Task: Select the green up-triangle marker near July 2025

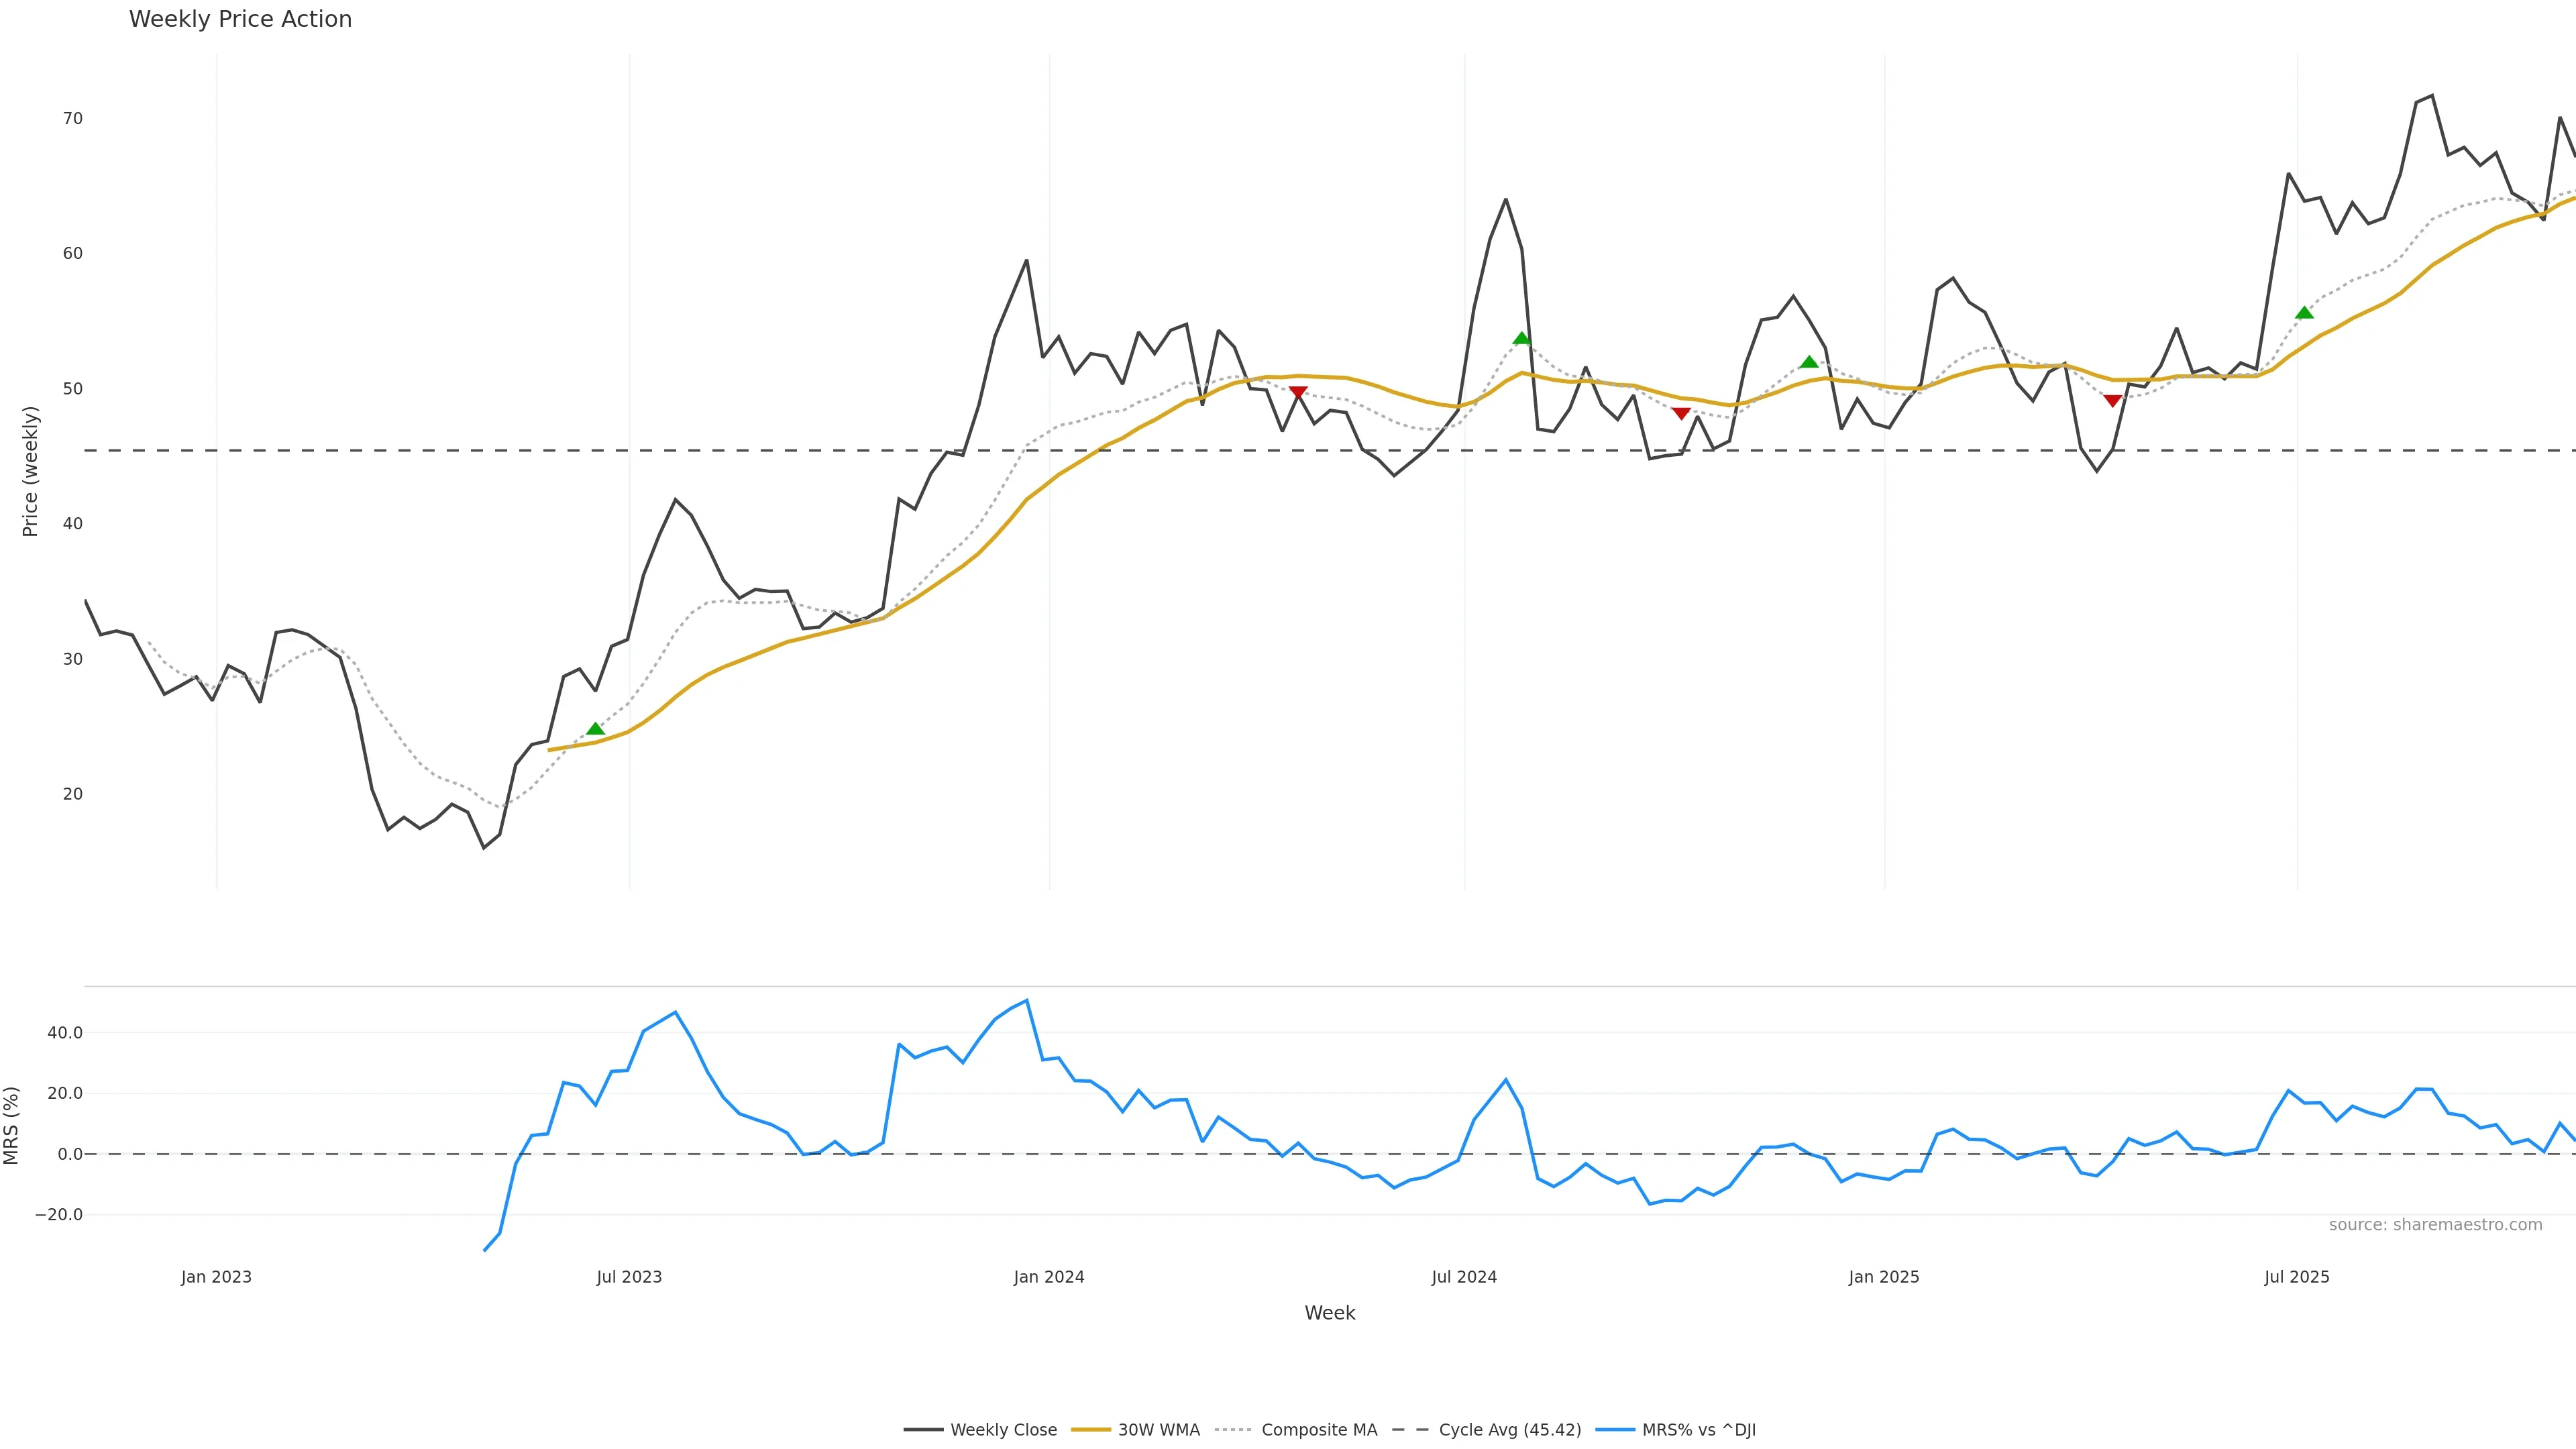Action: pos(2304,313)
